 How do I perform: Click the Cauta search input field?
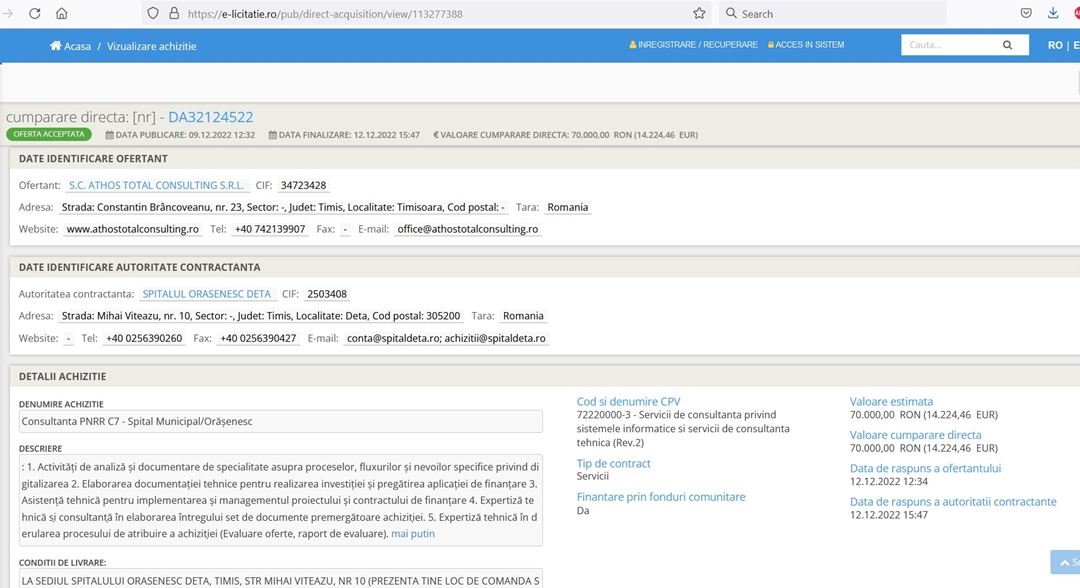(950, 45)
